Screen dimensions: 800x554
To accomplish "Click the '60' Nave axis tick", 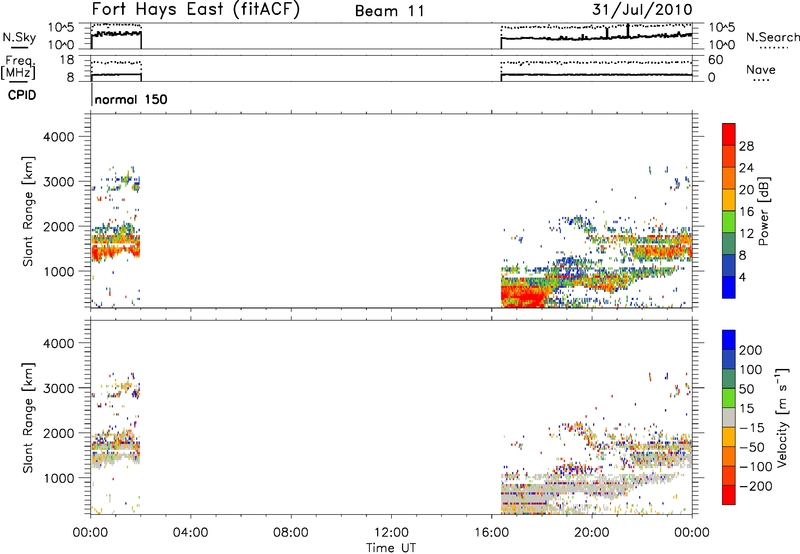I will (715, 60).
